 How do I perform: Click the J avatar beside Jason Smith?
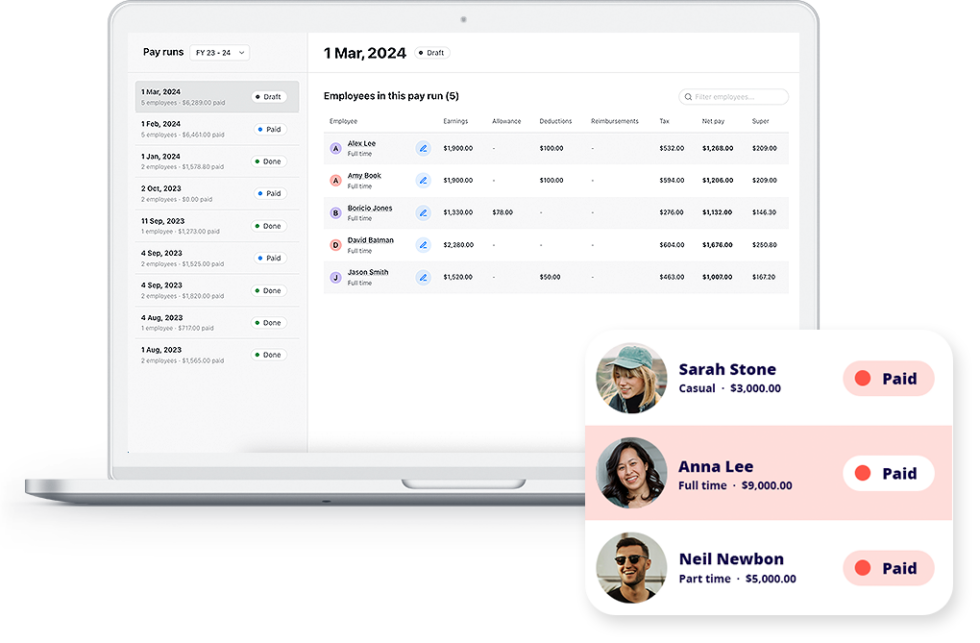336,277
